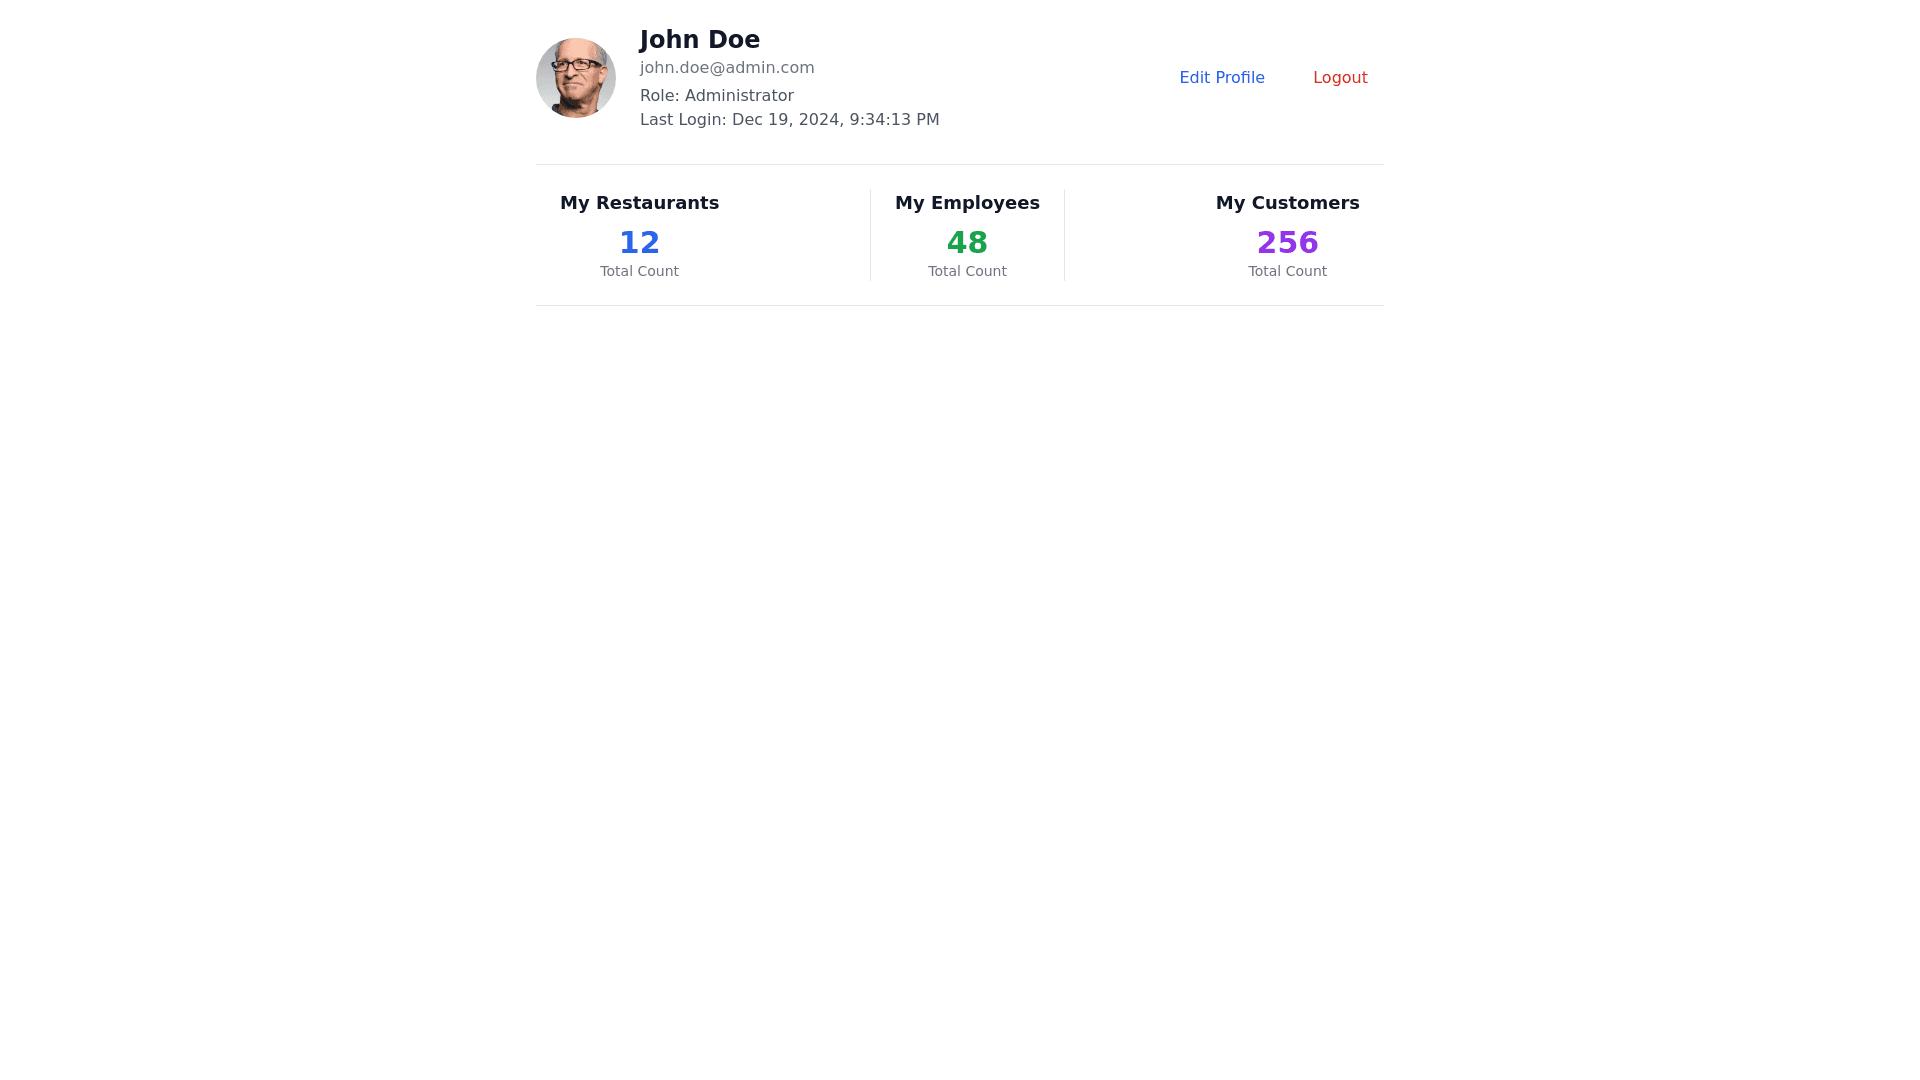Open the My Restaurants heading
The width and height of the screenshot is (1920, 1080).
(x=639, y=203)
